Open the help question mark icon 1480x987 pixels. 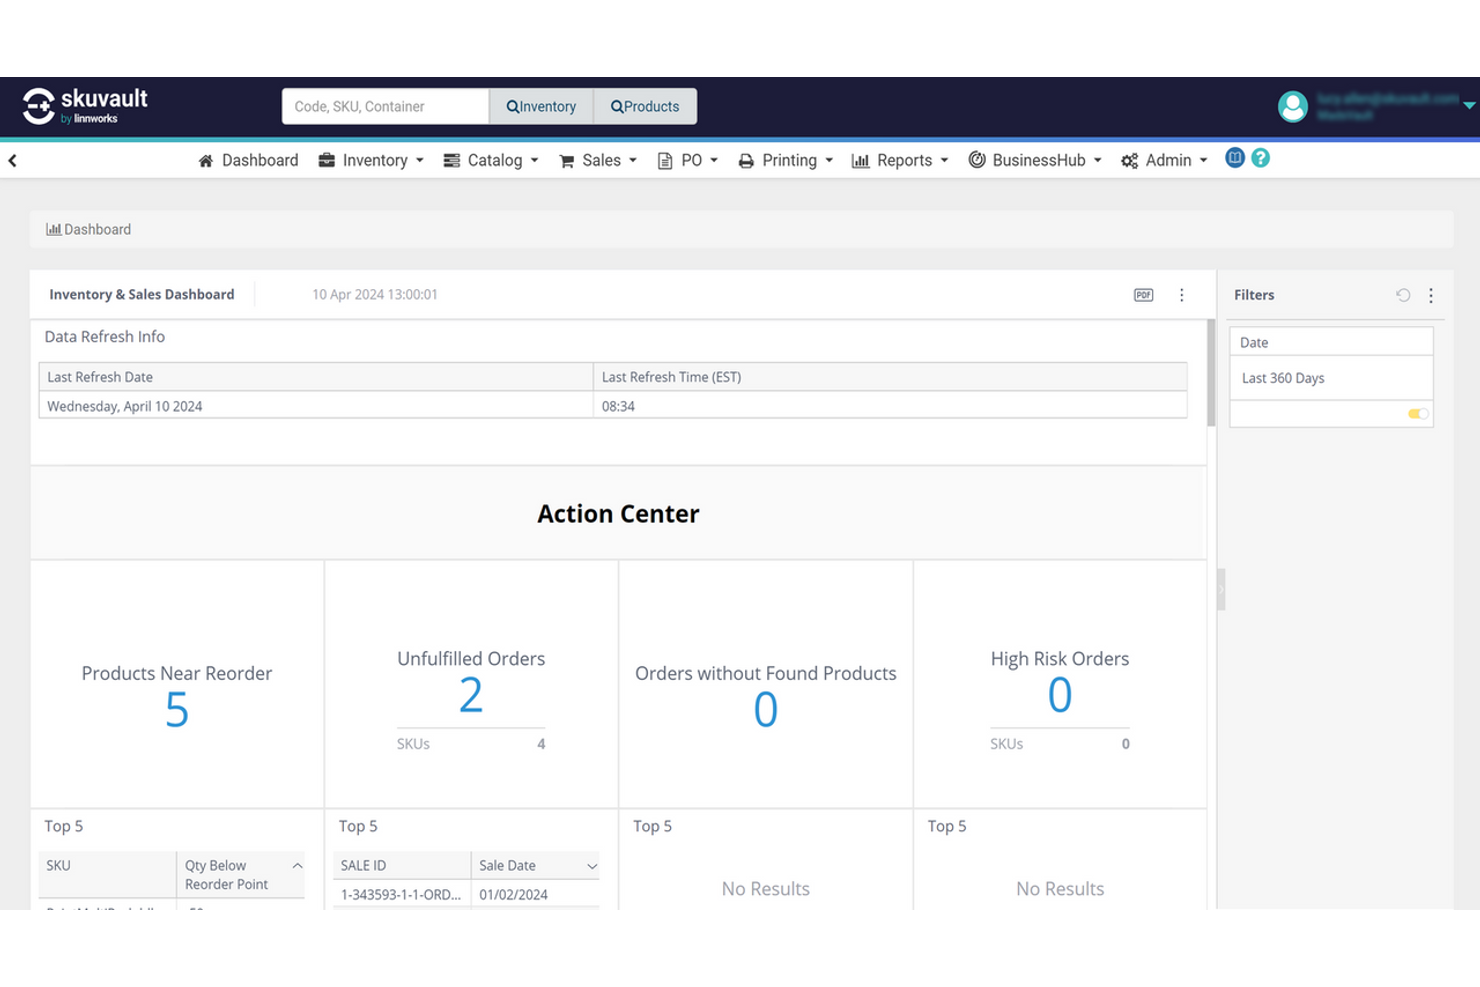pos(1260,158)
